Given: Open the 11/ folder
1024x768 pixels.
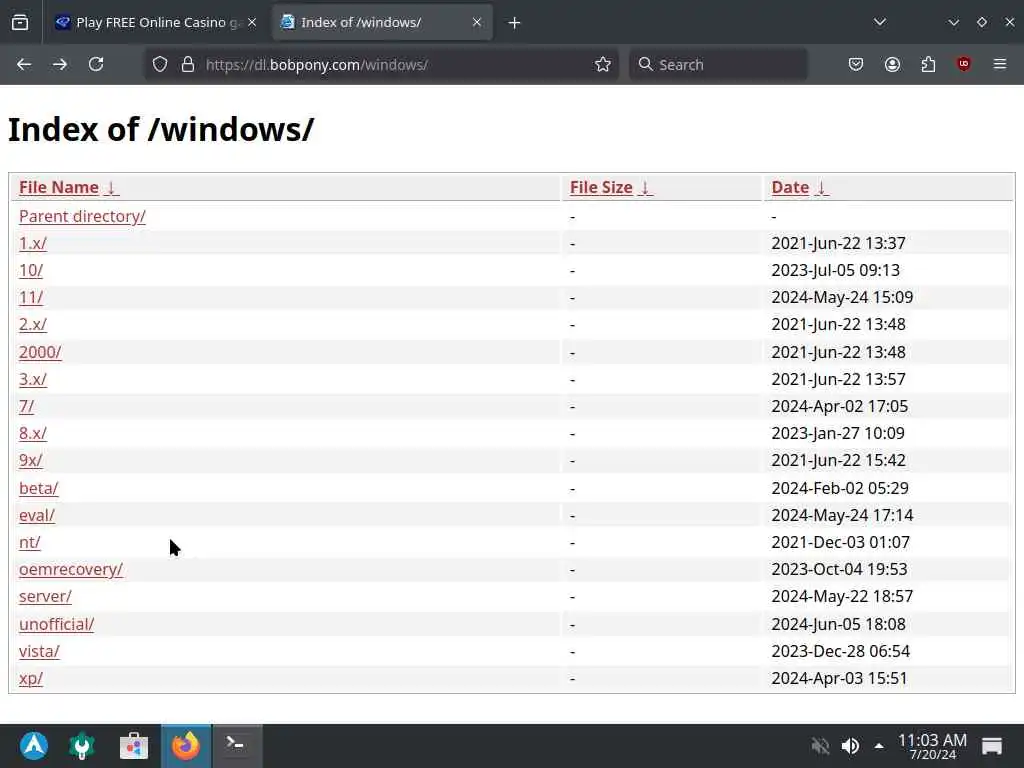Looking at the screenshot, I should click(31, 297).
